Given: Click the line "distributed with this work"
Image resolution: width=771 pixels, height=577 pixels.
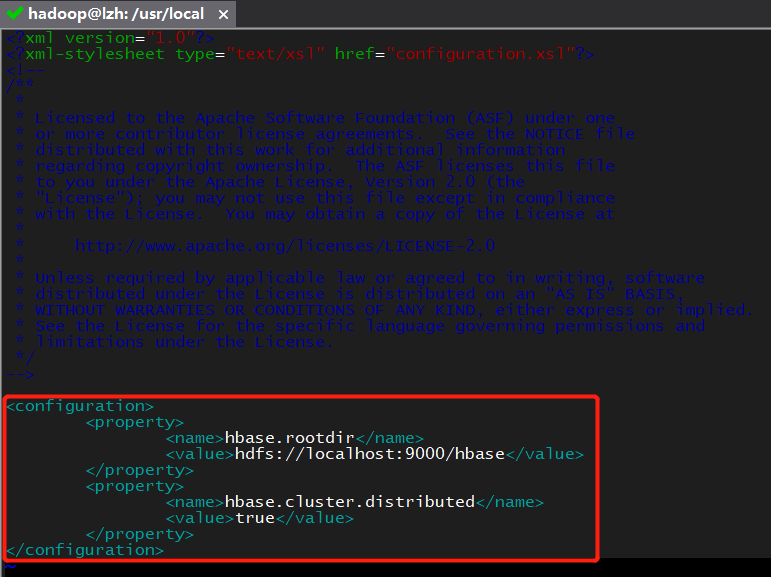Looking at the screenshot, I should coord(300,150).
